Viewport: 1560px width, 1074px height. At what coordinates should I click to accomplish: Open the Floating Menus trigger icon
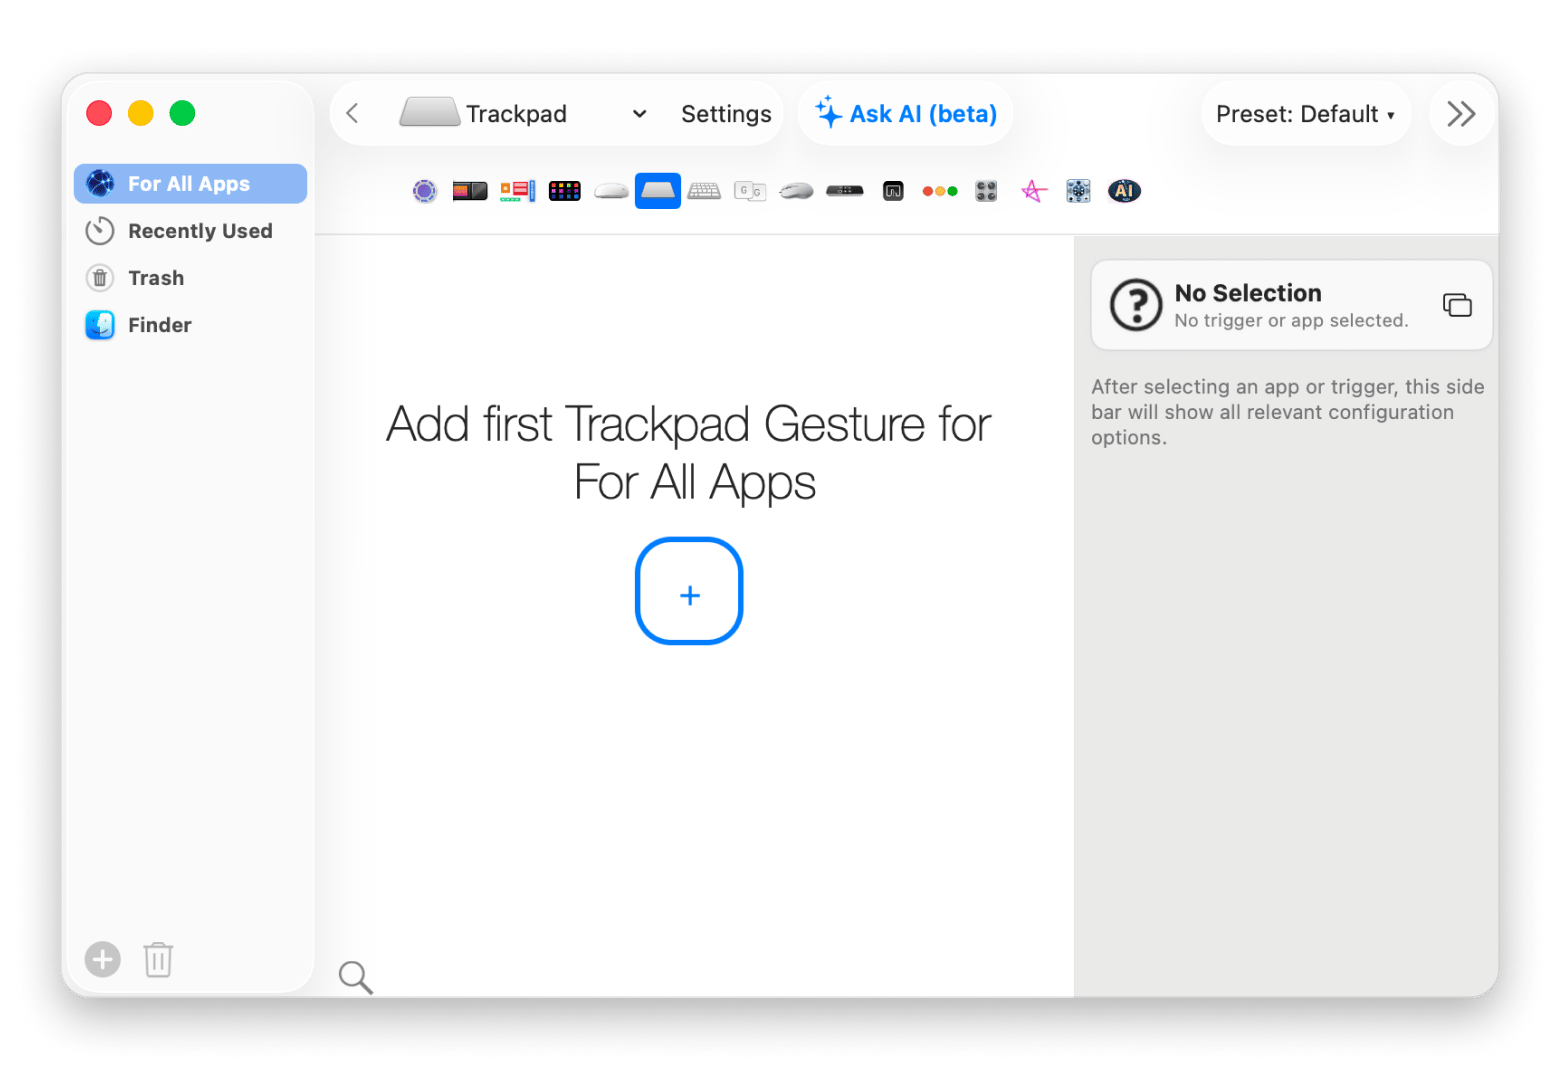coord(518,191)
